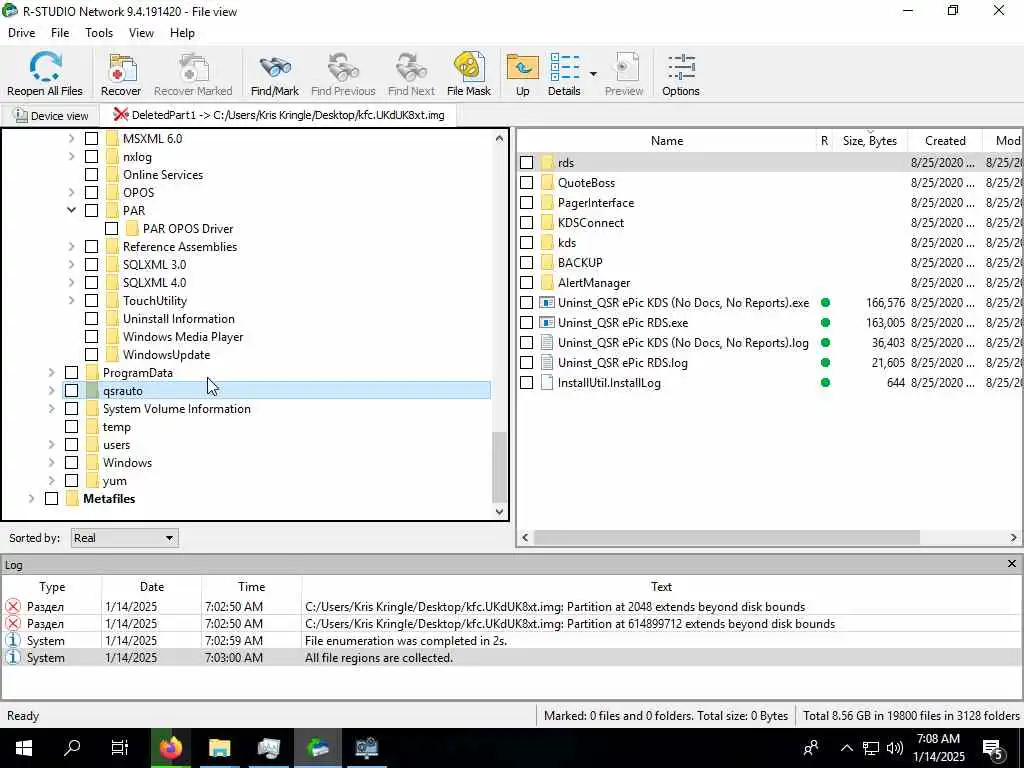1024x768 pixels.
Task: Click the Uninst_QSR ePic RDS.log file icon
Action: click(x=547, y=362)
